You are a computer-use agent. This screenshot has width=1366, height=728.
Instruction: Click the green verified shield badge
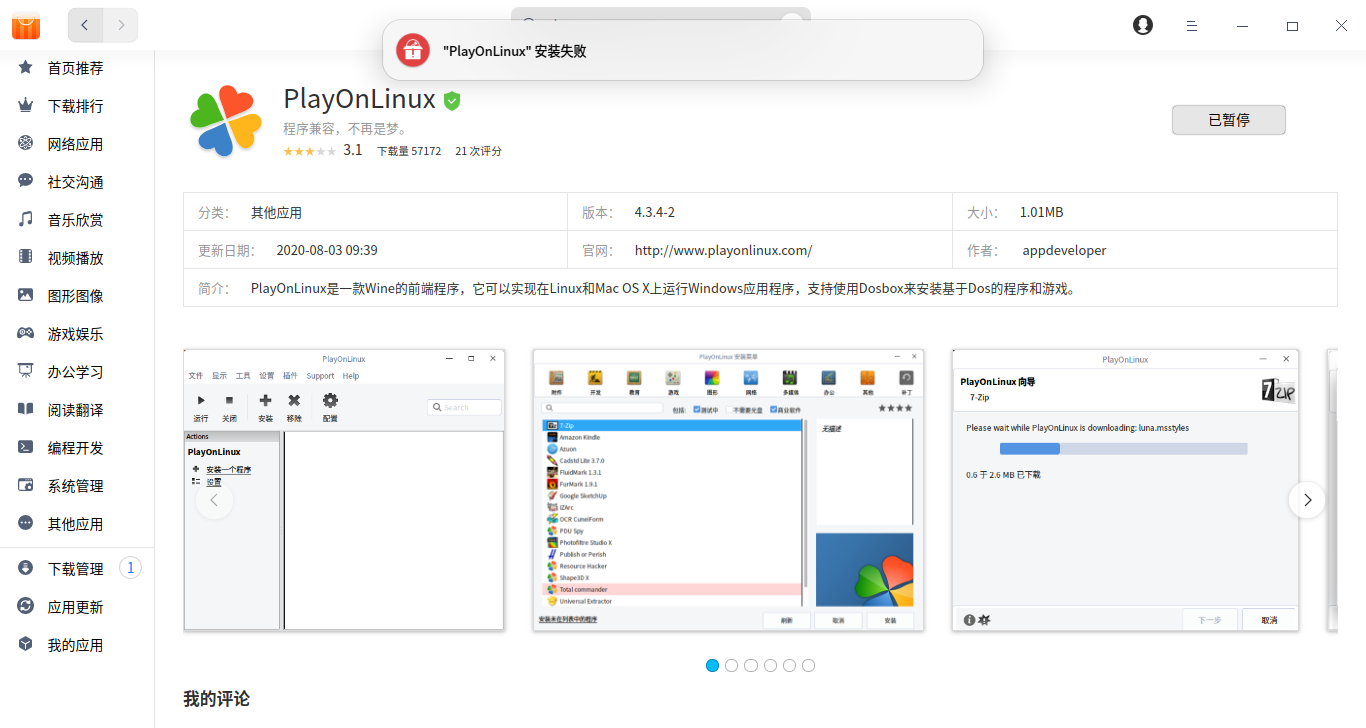(x=452, y=100)
